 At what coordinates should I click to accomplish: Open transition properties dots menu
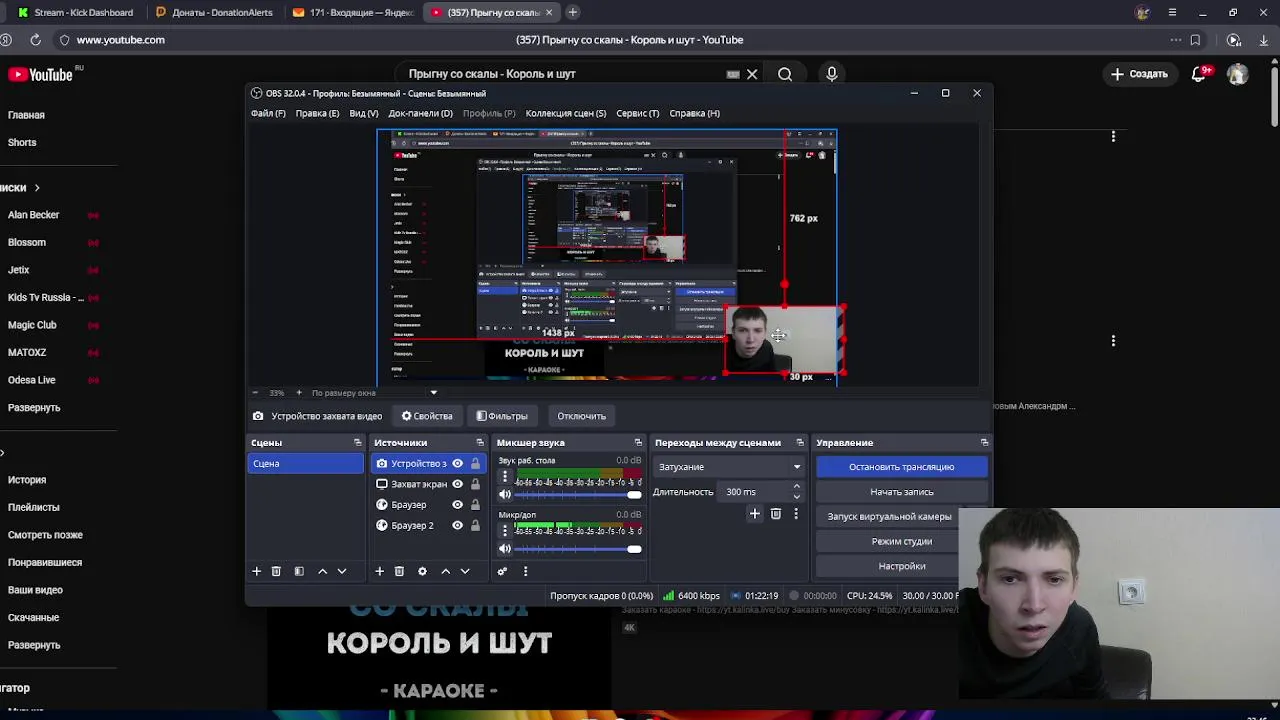[796, 514]
